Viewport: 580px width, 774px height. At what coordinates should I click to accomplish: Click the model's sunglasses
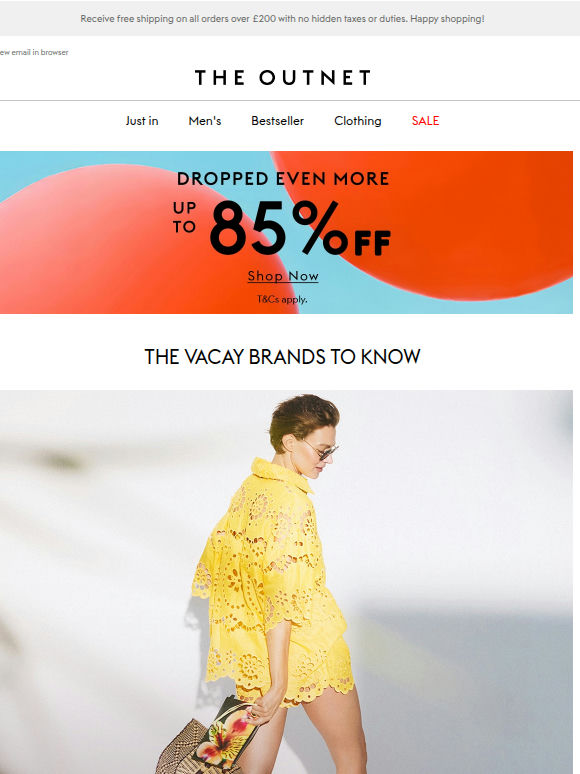click(x=323, y=451)
